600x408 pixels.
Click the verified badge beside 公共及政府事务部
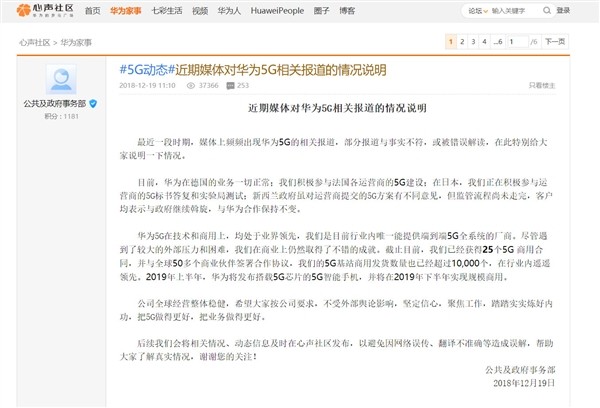click(x=93, y=103)
